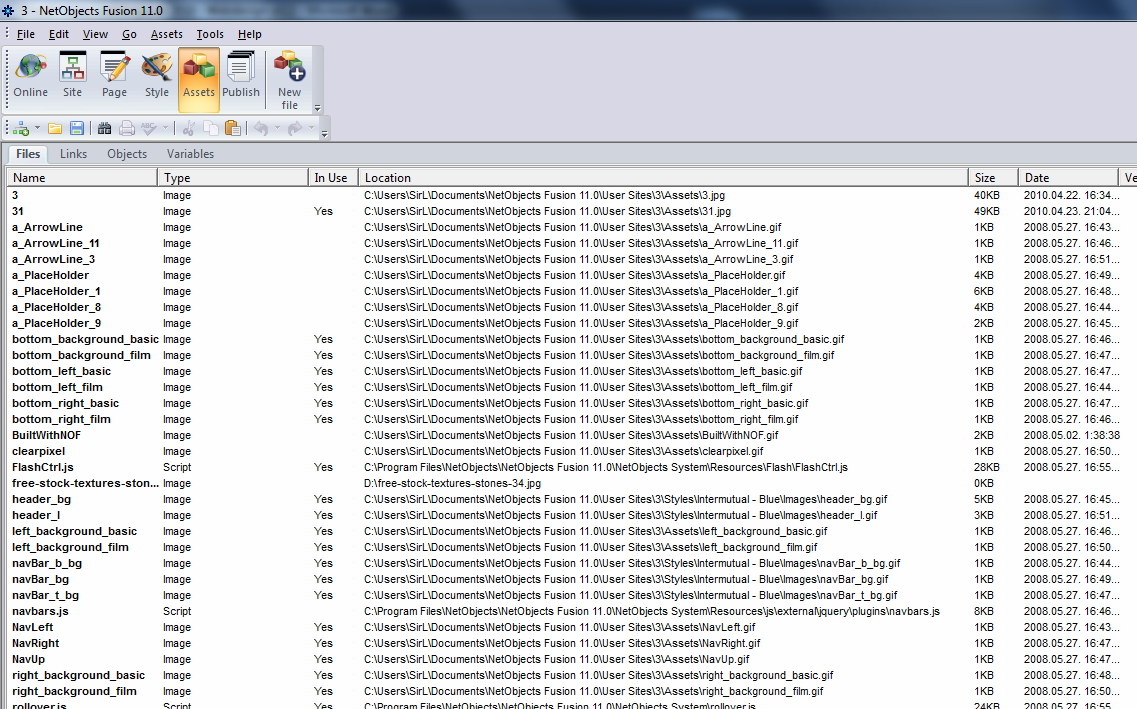Open the undo history dropdown arrow

[277, 129]
